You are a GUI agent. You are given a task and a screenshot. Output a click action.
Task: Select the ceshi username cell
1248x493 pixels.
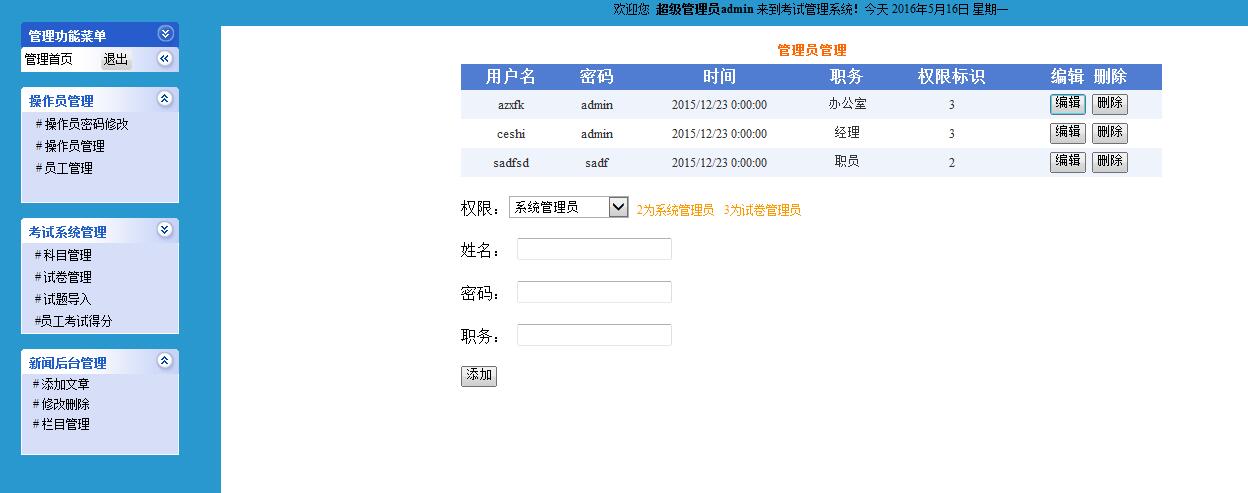coord(511,134)
